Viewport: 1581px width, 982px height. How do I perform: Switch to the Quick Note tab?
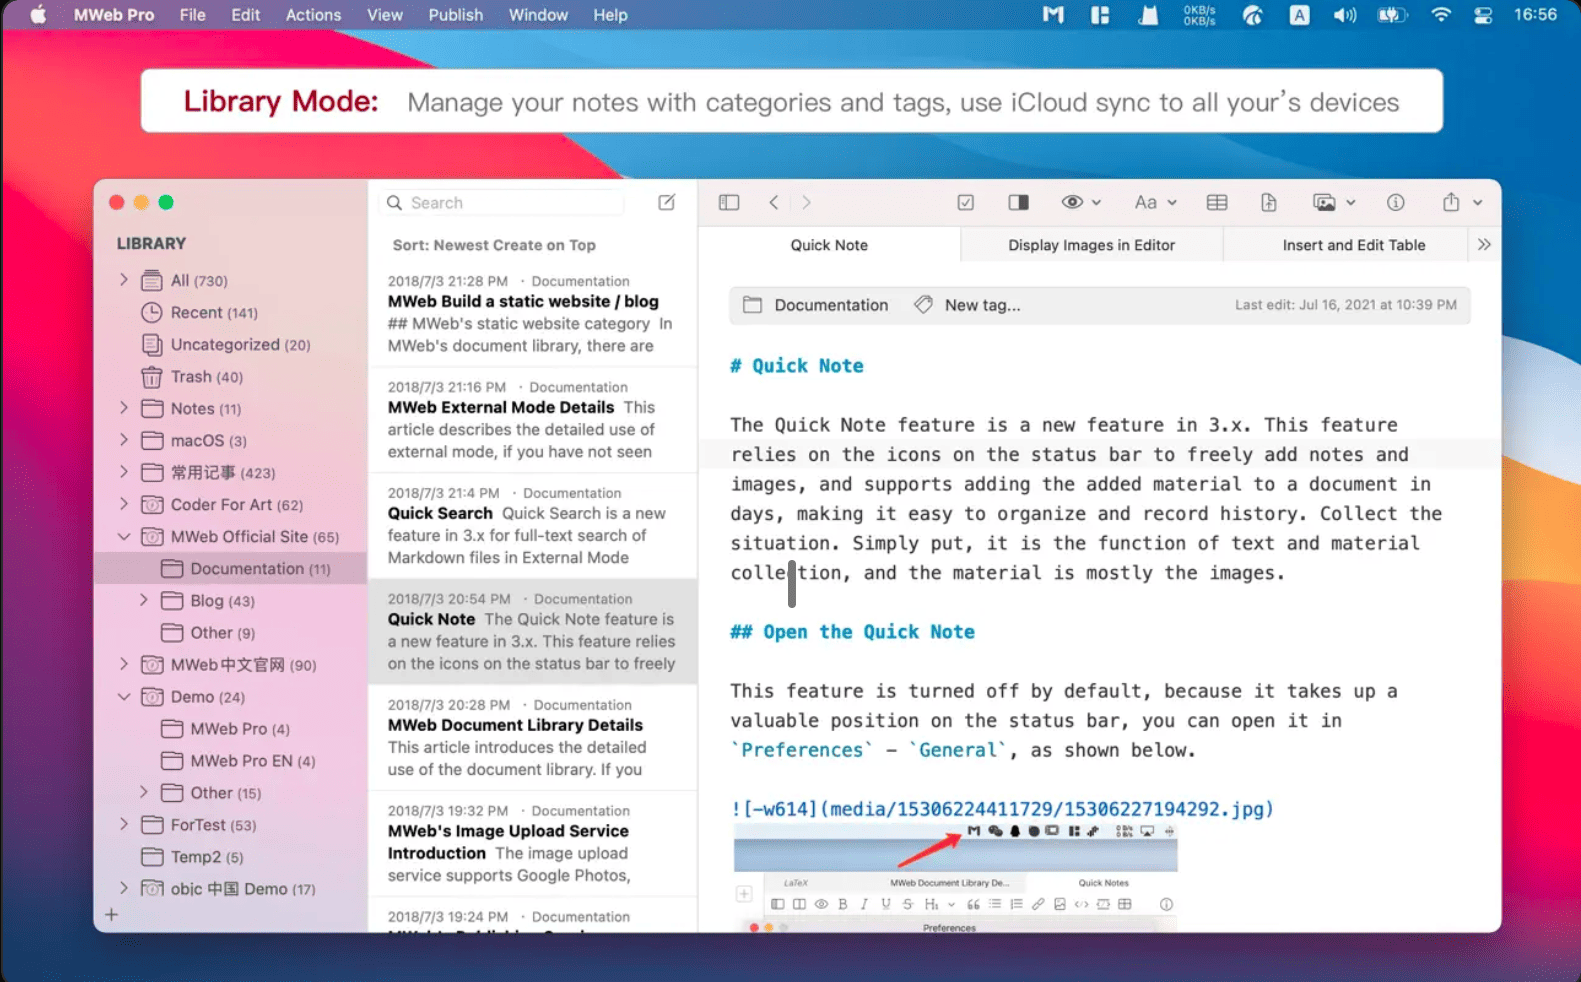coord(829,245)
